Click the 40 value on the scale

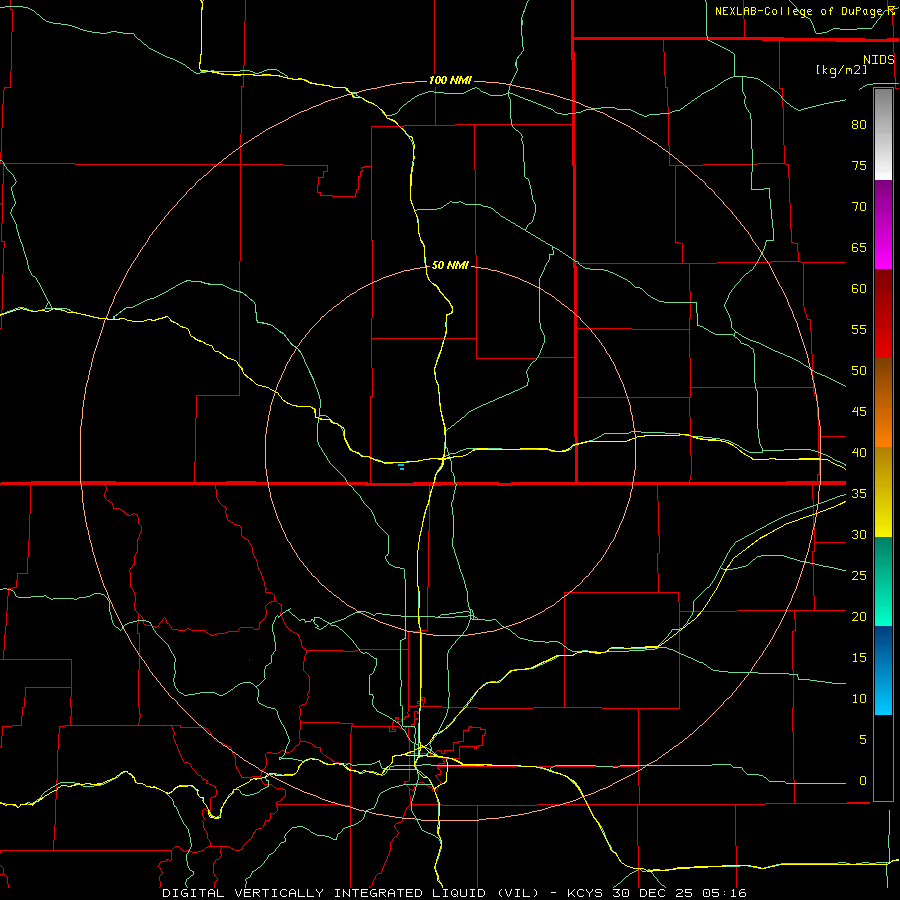tap(859, 452)
